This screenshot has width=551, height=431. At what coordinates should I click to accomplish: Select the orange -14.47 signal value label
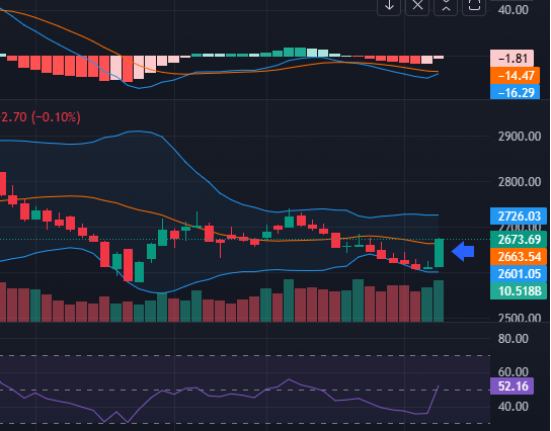click(515, 76)
